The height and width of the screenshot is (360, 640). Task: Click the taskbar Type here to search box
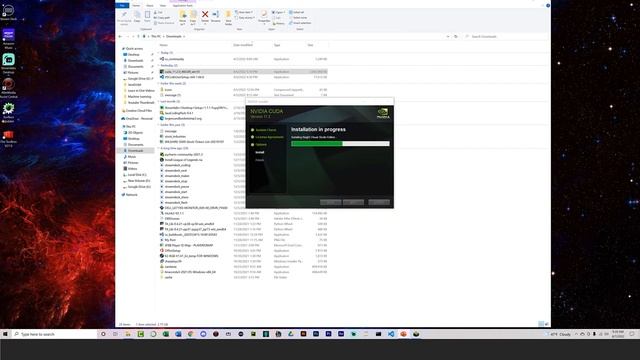point(54,334)
